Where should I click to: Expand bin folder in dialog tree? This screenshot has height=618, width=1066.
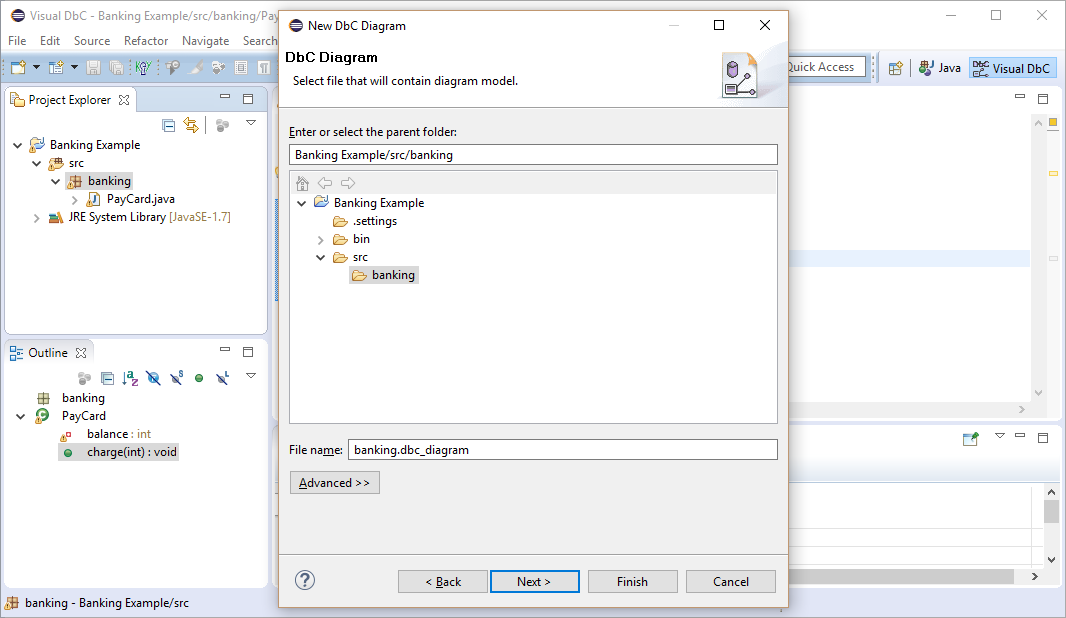[321, 240]
